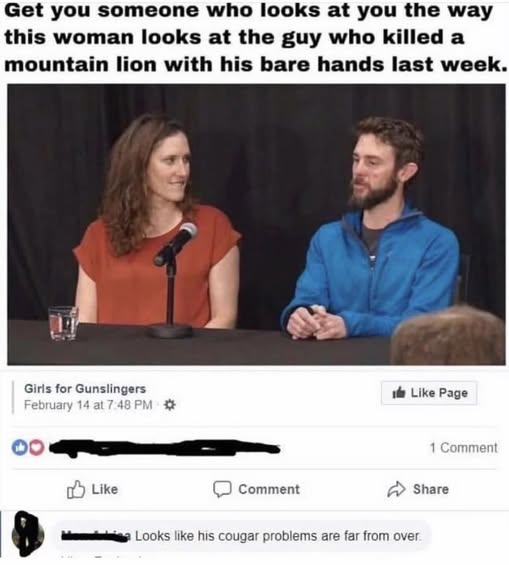Click the cougar problems comment text
Screen dimensions: 509x565
pos(278,536)
